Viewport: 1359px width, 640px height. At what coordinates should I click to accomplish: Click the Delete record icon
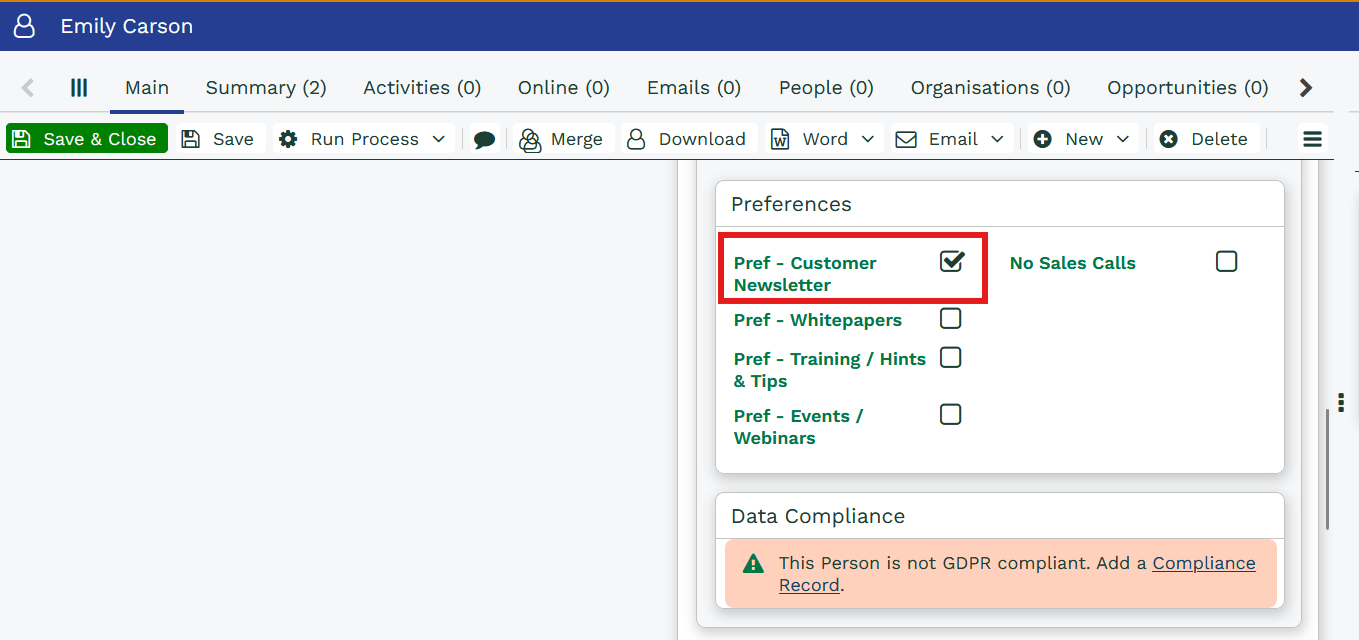(1168, 139)
